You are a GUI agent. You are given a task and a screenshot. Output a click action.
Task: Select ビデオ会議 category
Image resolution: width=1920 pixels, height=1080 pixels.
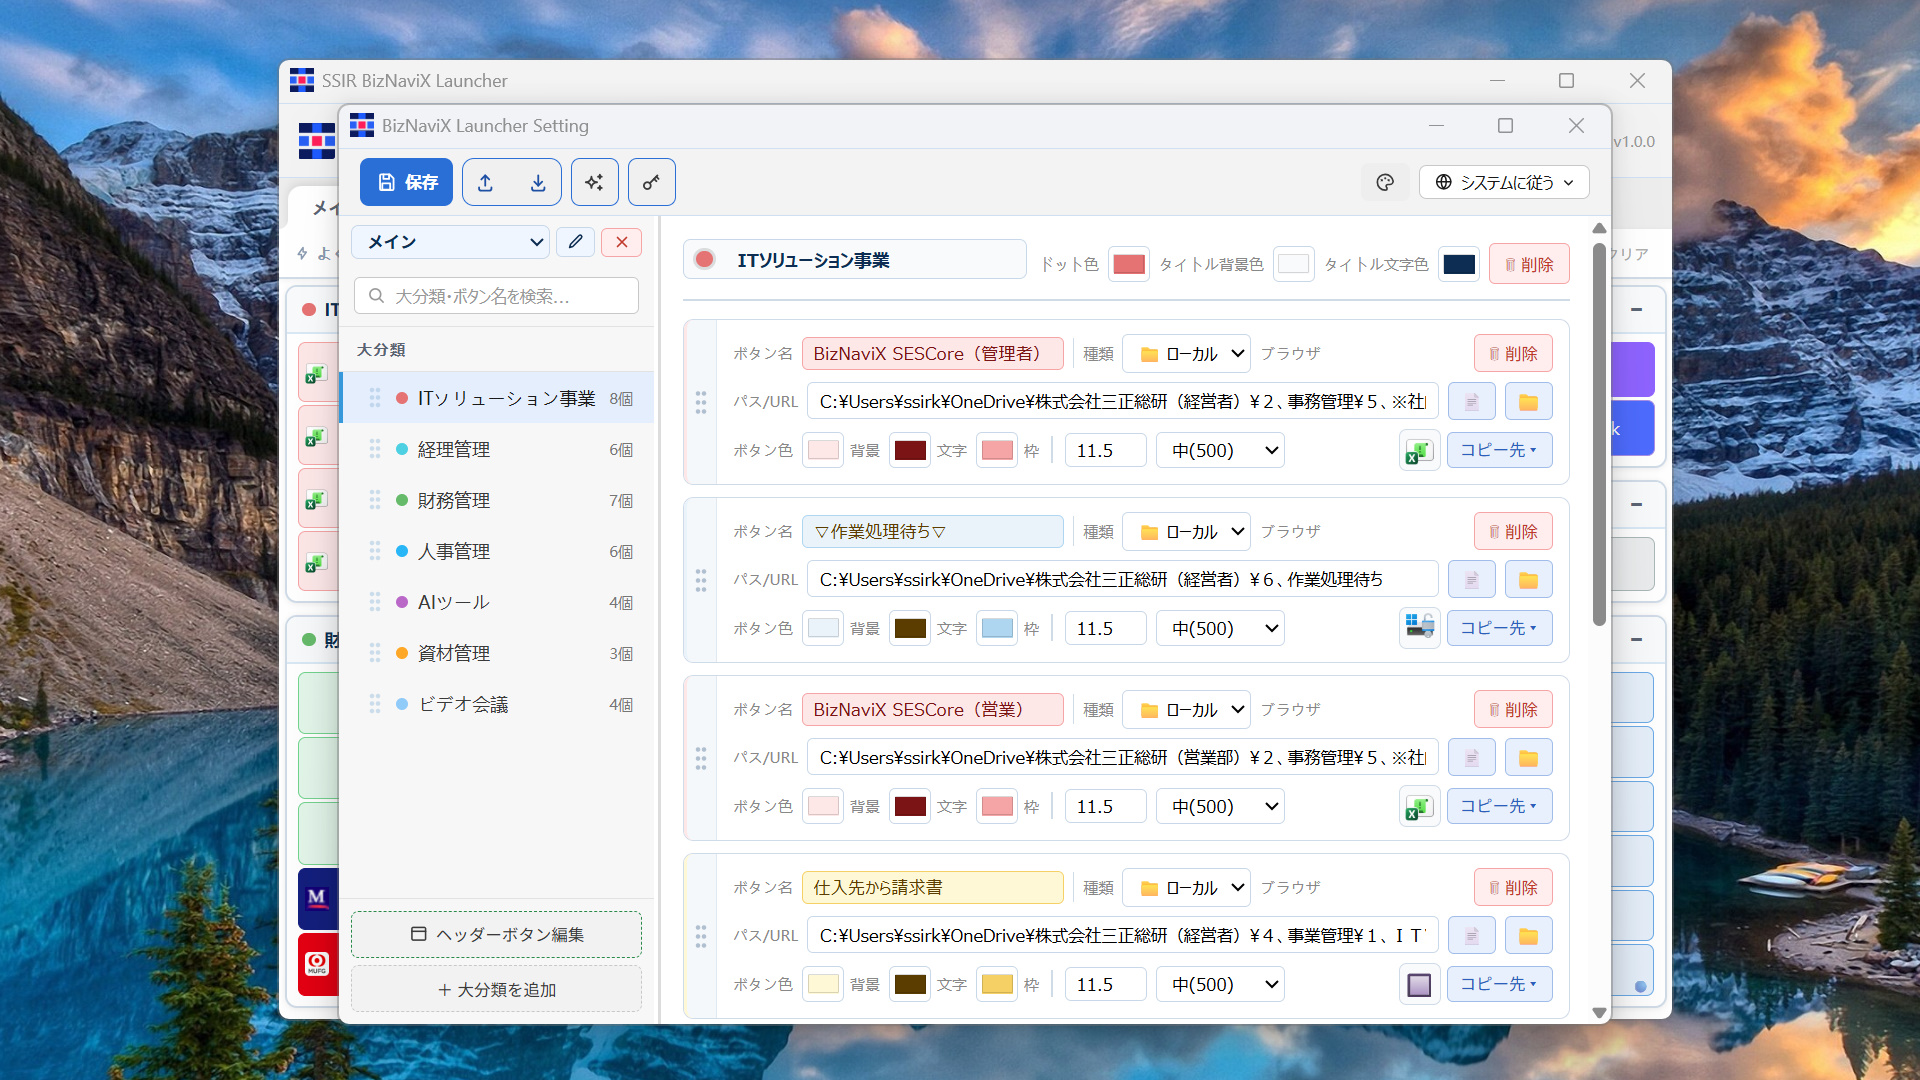pyautogui.click(x=497, y=704)
